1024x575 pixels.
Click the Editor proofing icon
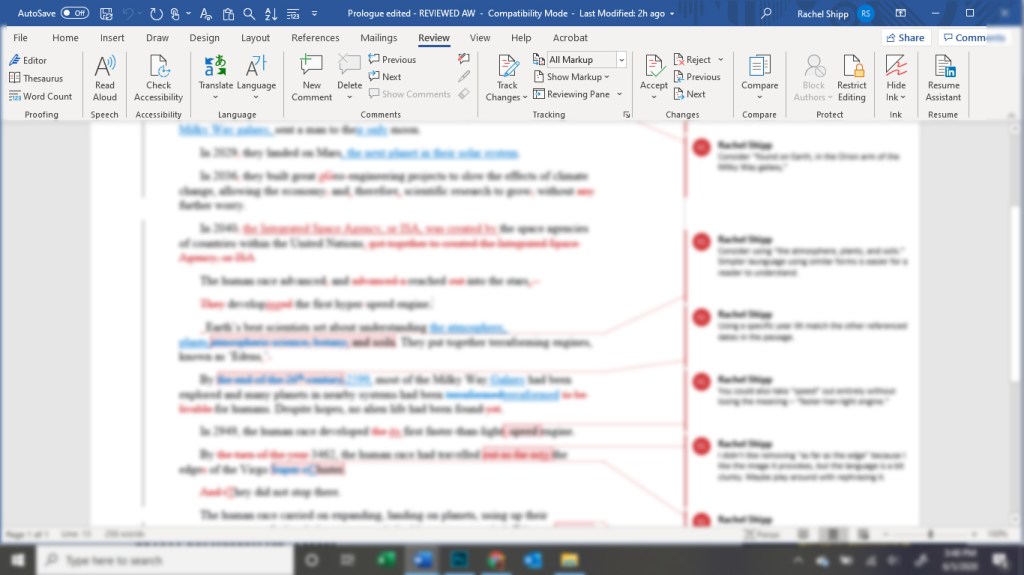click(x=28, y=60)
